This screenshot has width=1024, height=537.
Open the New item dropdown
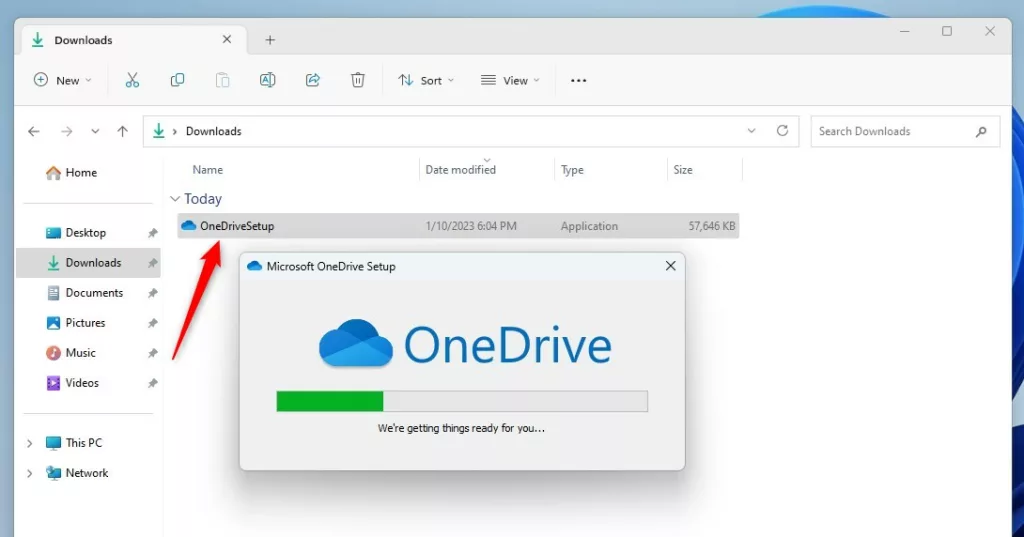[63, 80]
